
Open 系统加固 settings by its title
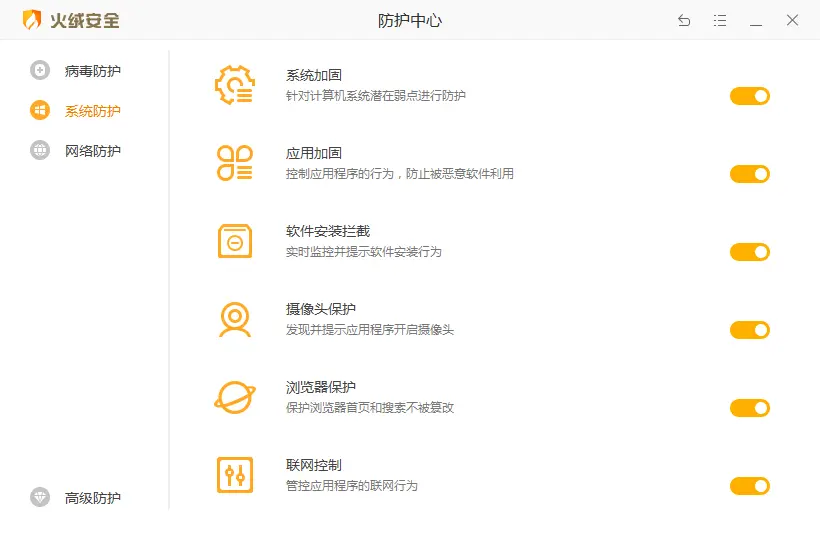(x=314, y=76)
